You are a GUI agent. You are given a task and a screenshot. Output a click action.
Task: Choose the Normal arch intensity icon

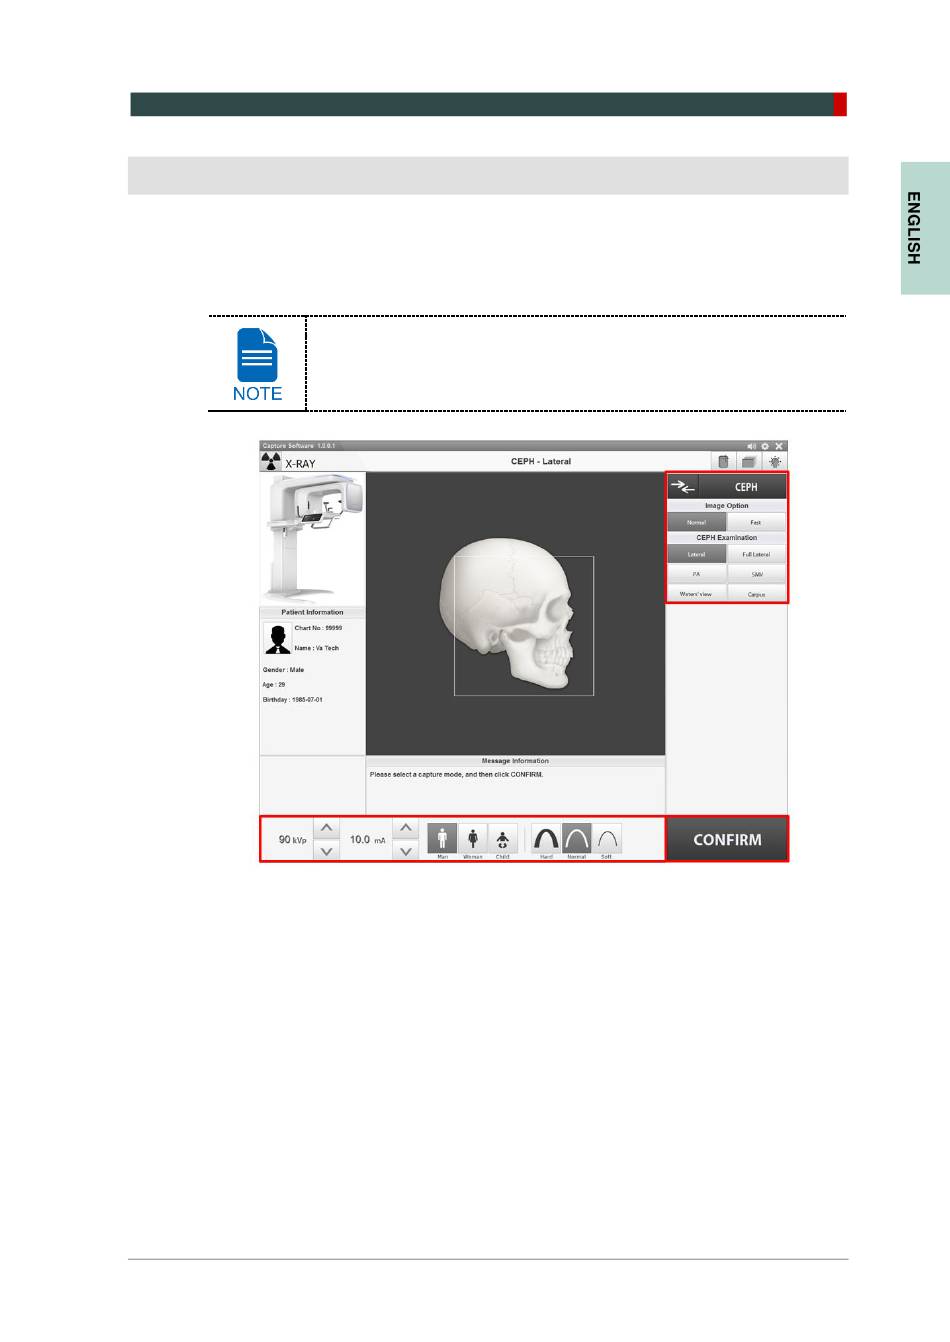(x=576, y=838)
